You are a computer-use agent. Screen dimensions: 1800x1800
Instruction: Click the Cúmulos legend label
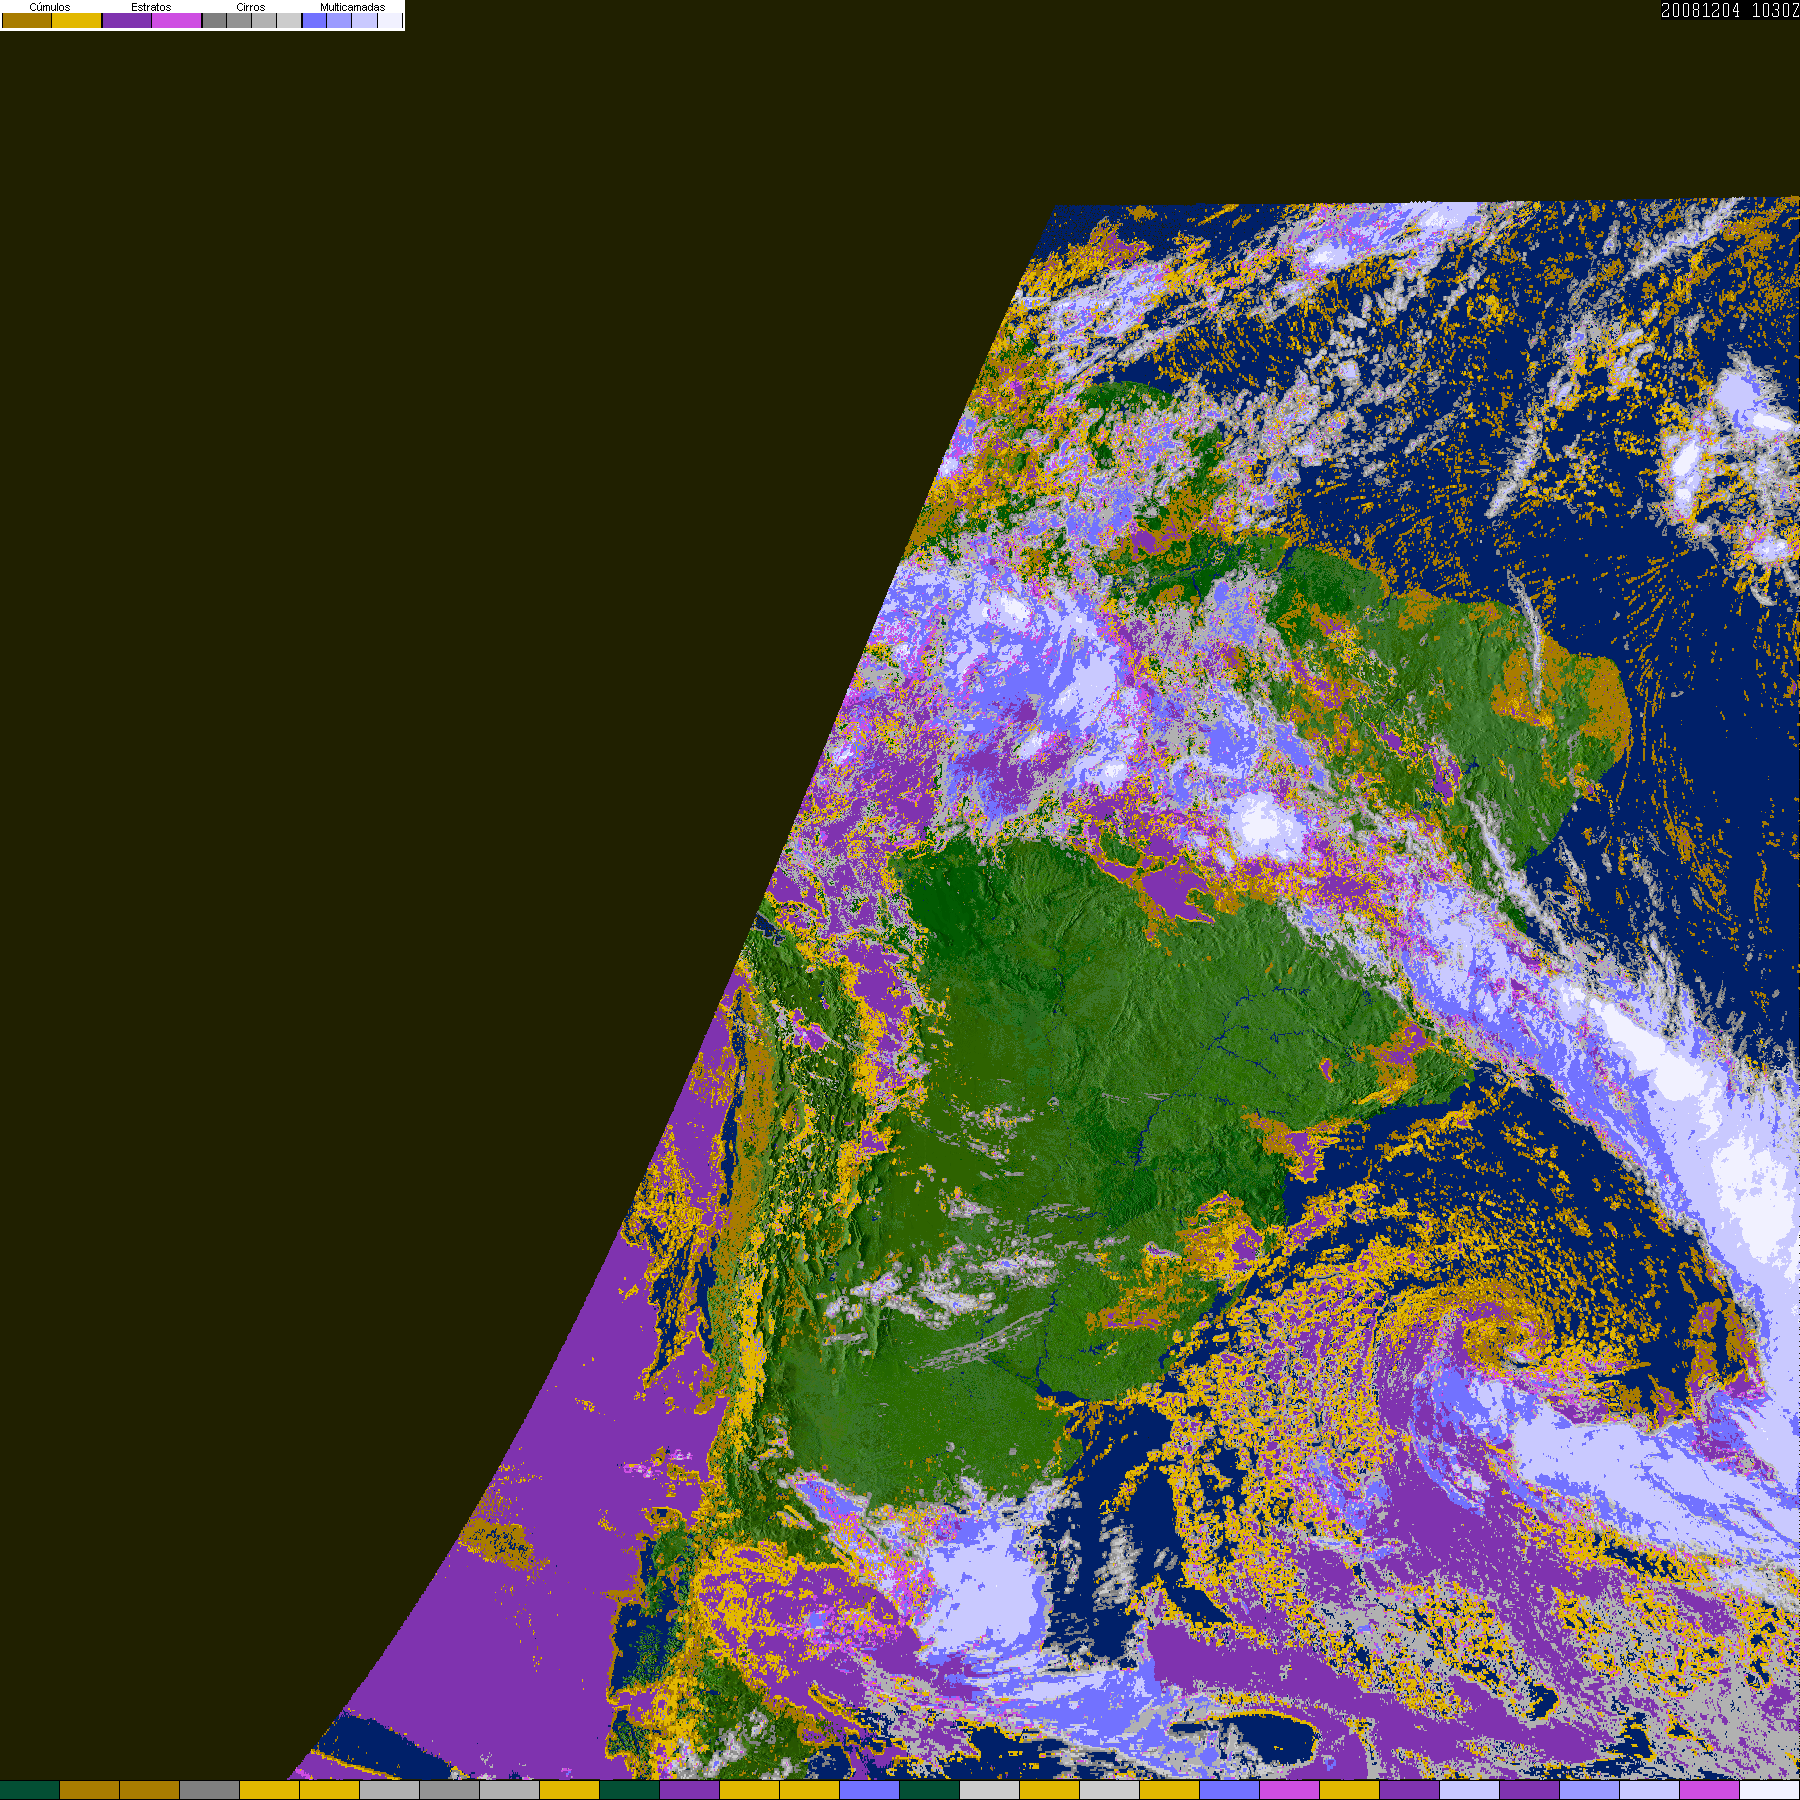(50, 7)
